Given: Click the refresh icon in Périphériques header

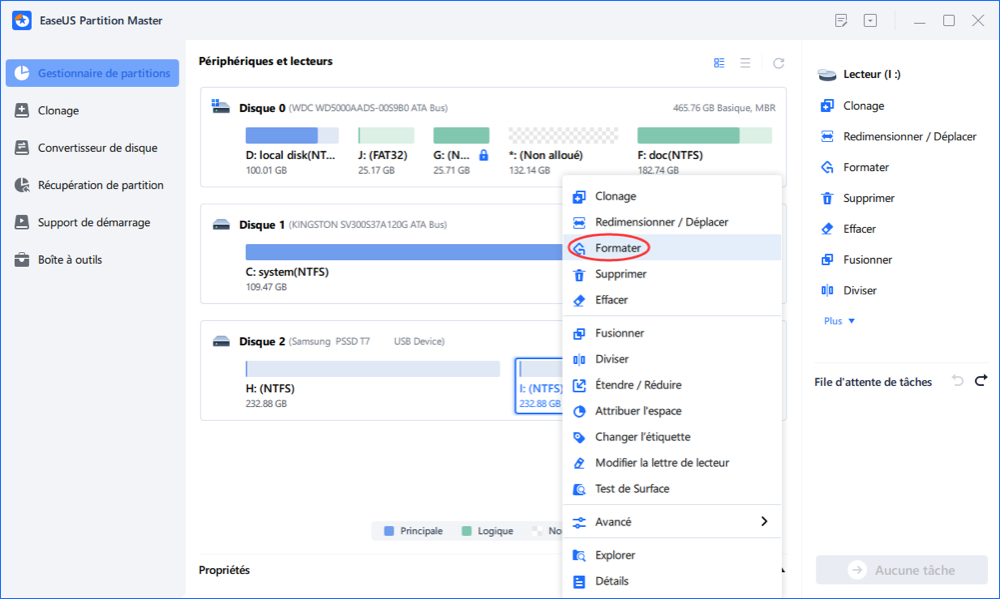Looking at the screenshot, I should point(779,63).
